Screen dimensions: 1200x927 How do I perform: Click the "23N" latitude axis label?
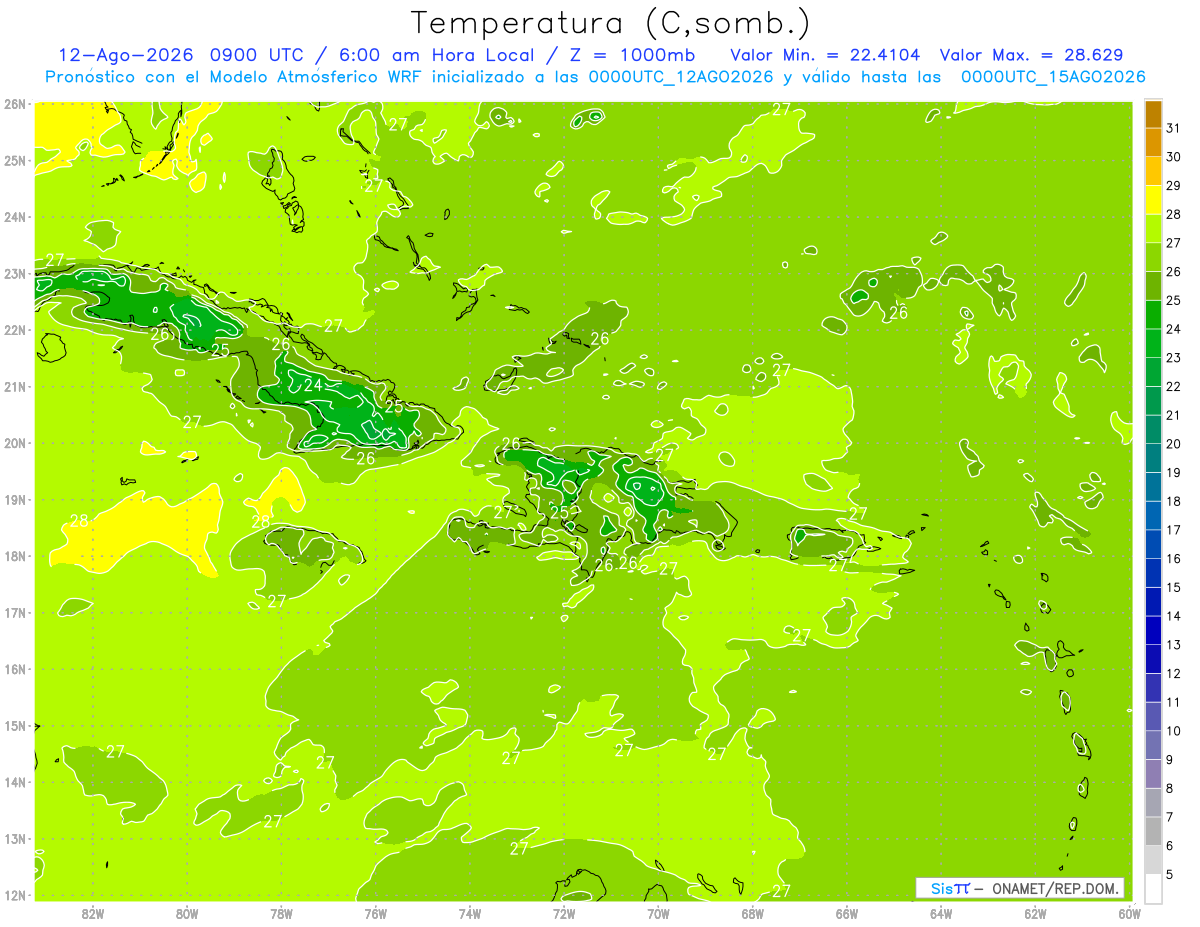coord(14,274)
